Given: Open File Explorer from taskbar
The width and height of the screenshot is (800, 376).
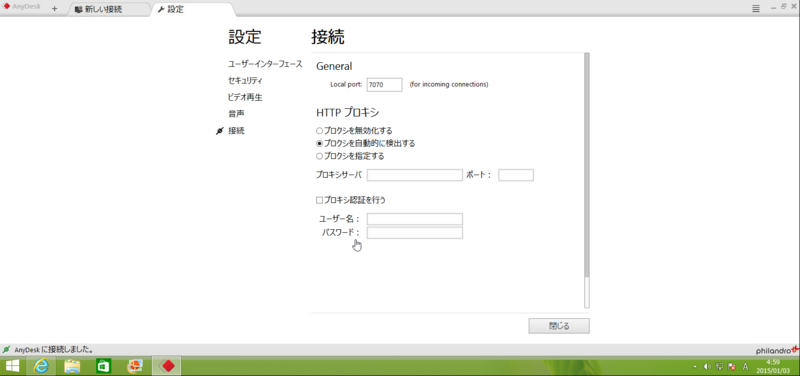Looking at the screenshot, I should click(x=72, y=366).
